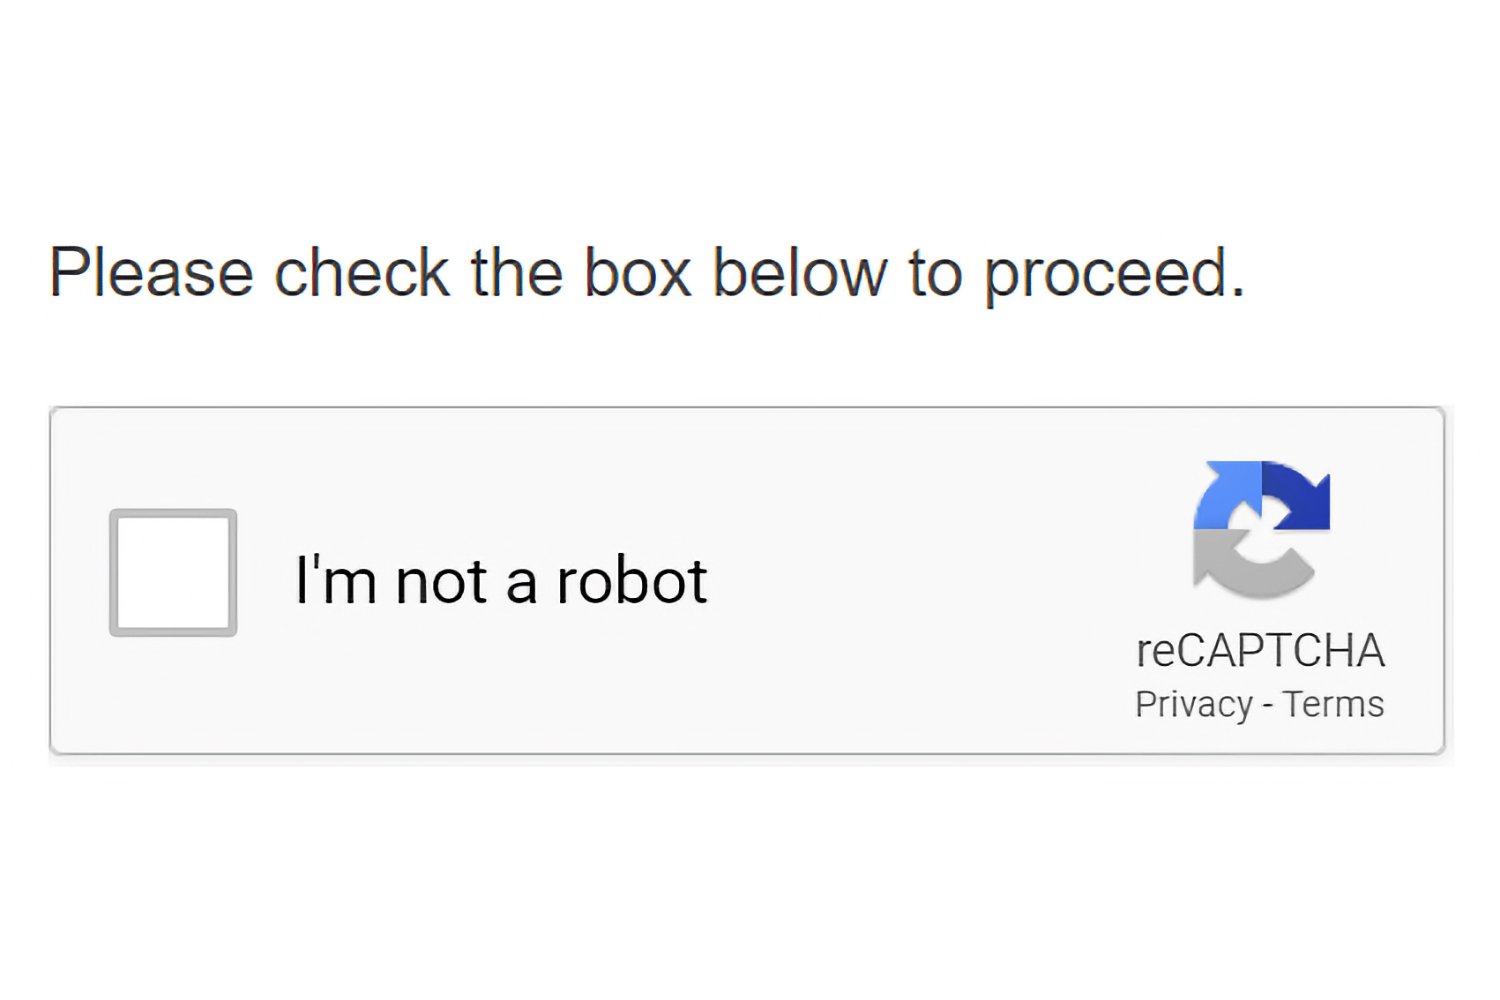
Task: Click the reCAPTCHA circular arrows logo
Action: coord(1261,529)
